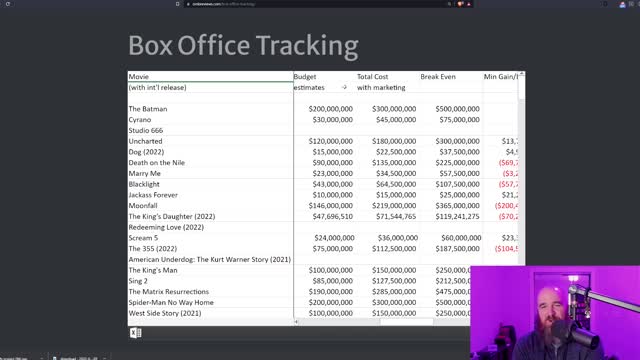The image size is (640, 360).
Task: Select the 'Total Cost' header cell
Action: coord(388,76)
